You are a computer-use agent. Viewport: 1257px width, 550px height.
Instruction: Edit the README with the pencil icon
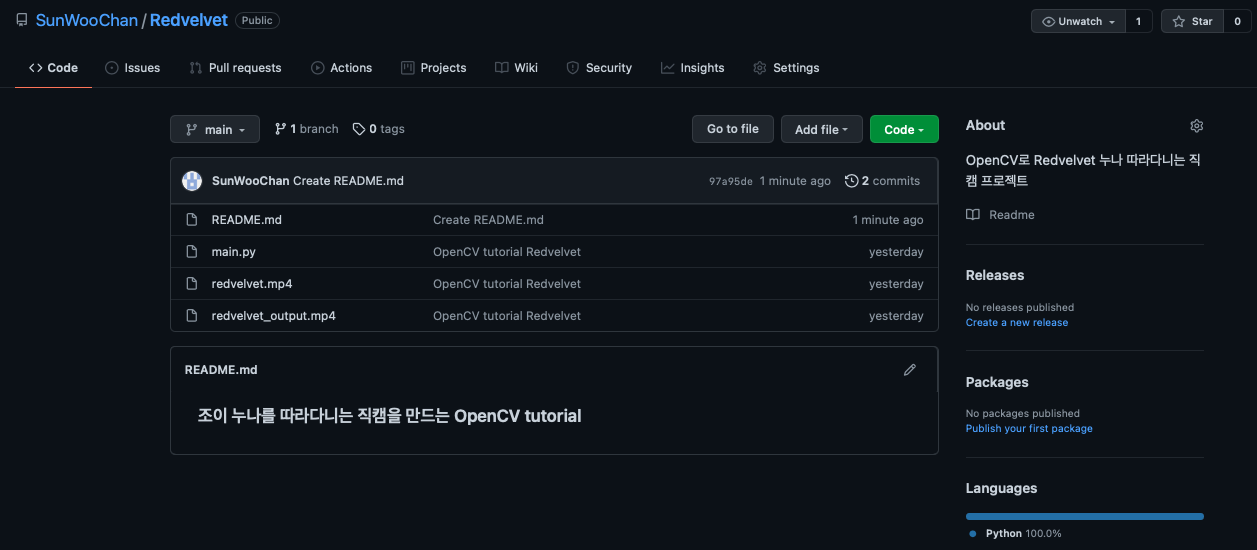click(910, 370)
